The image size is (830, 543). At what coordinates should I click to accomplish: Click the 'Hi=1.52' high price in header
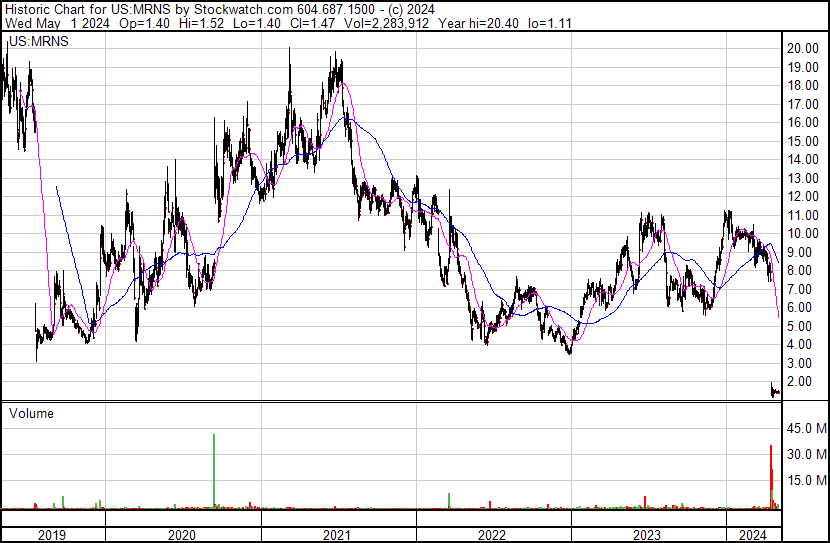tap(202, 23)
